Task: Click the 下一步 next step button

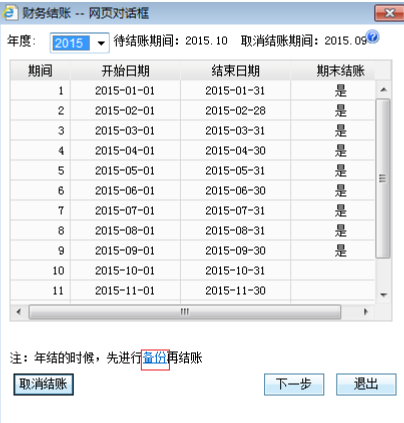Action: pos(294,384)
